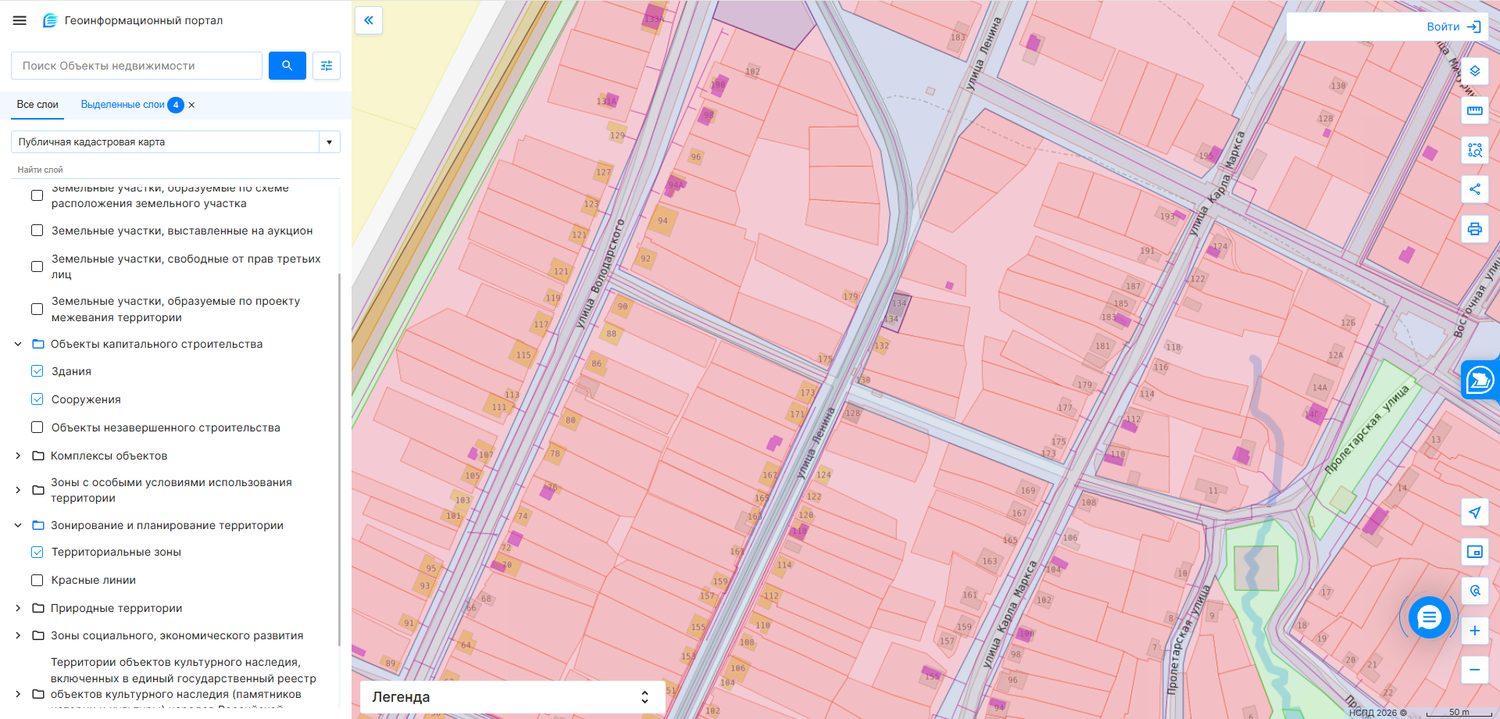This screenshot has width=1500, height=719.
Task: Check Земельные участки, выставленные на аукцион
Action: click(37, 230)
